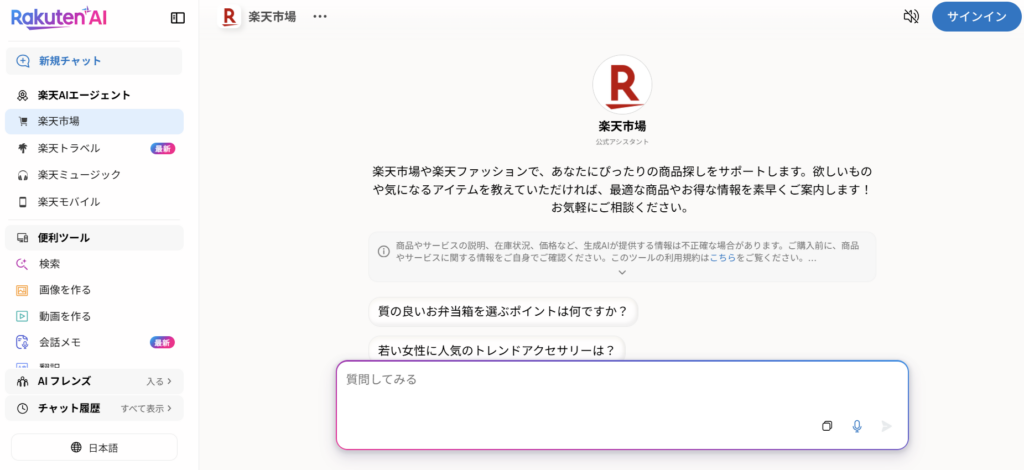
Task: Open the 会話メモ tool
Action: (x=59, y=342)
